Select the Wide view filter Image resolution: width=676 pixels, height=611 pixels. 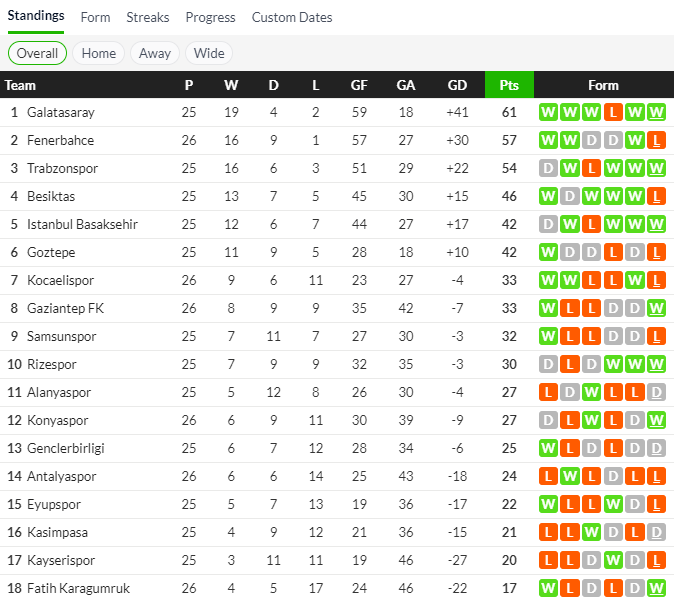point(209,53)
